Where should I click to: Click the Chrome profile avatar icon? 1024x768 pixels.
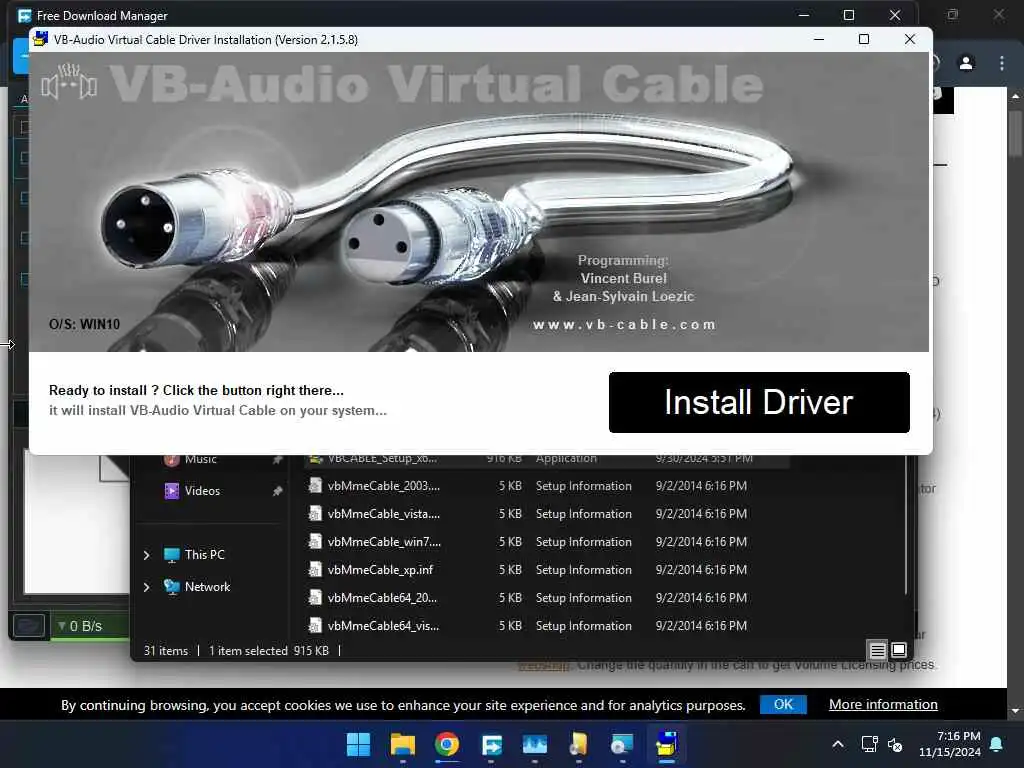coord(966,63)
